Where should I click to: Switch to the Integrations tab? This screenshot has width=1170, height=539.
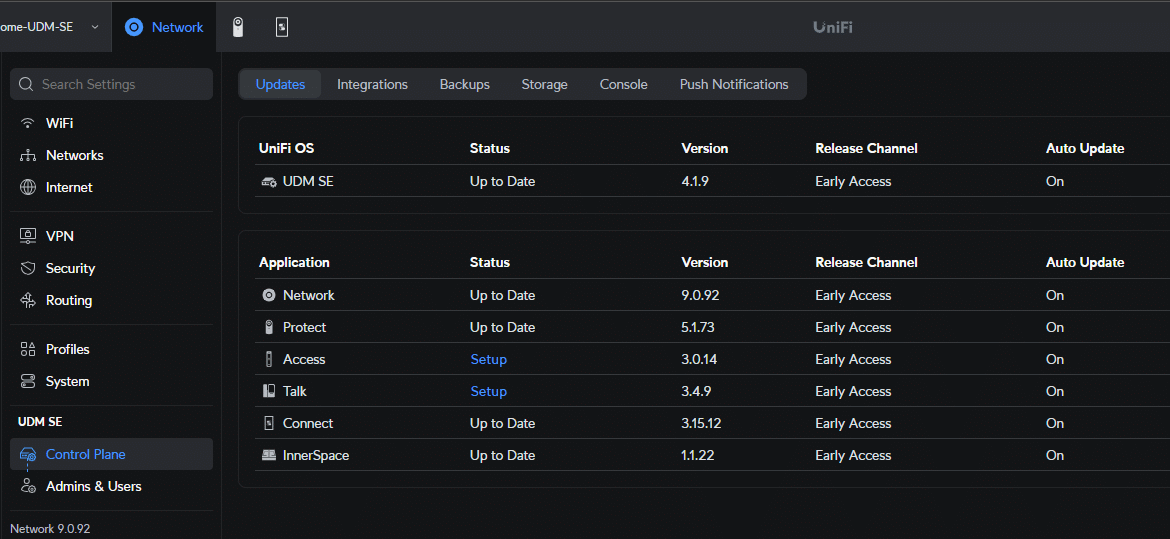[x=372, y=84]
